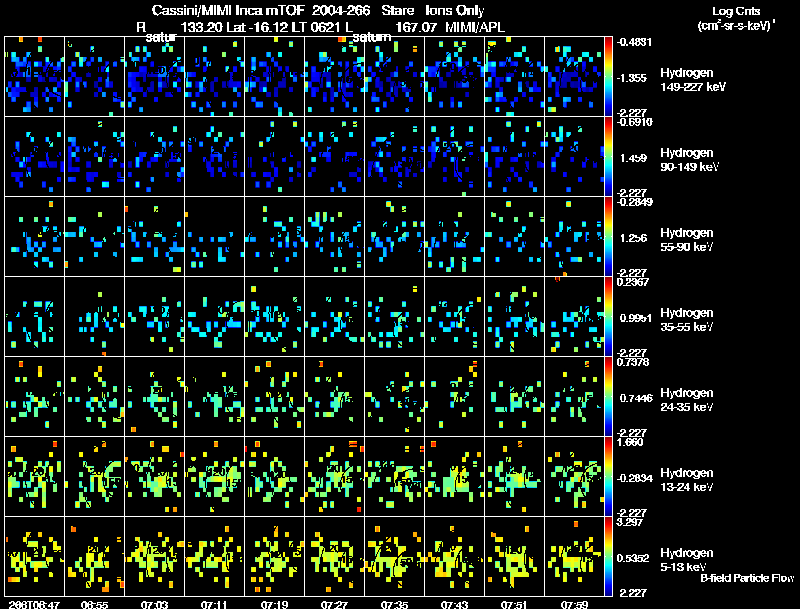The height and width of the screenshot is (609, 800).
Task: Click the color bar for the 90-149 keV row
Action: click(608, 157)
